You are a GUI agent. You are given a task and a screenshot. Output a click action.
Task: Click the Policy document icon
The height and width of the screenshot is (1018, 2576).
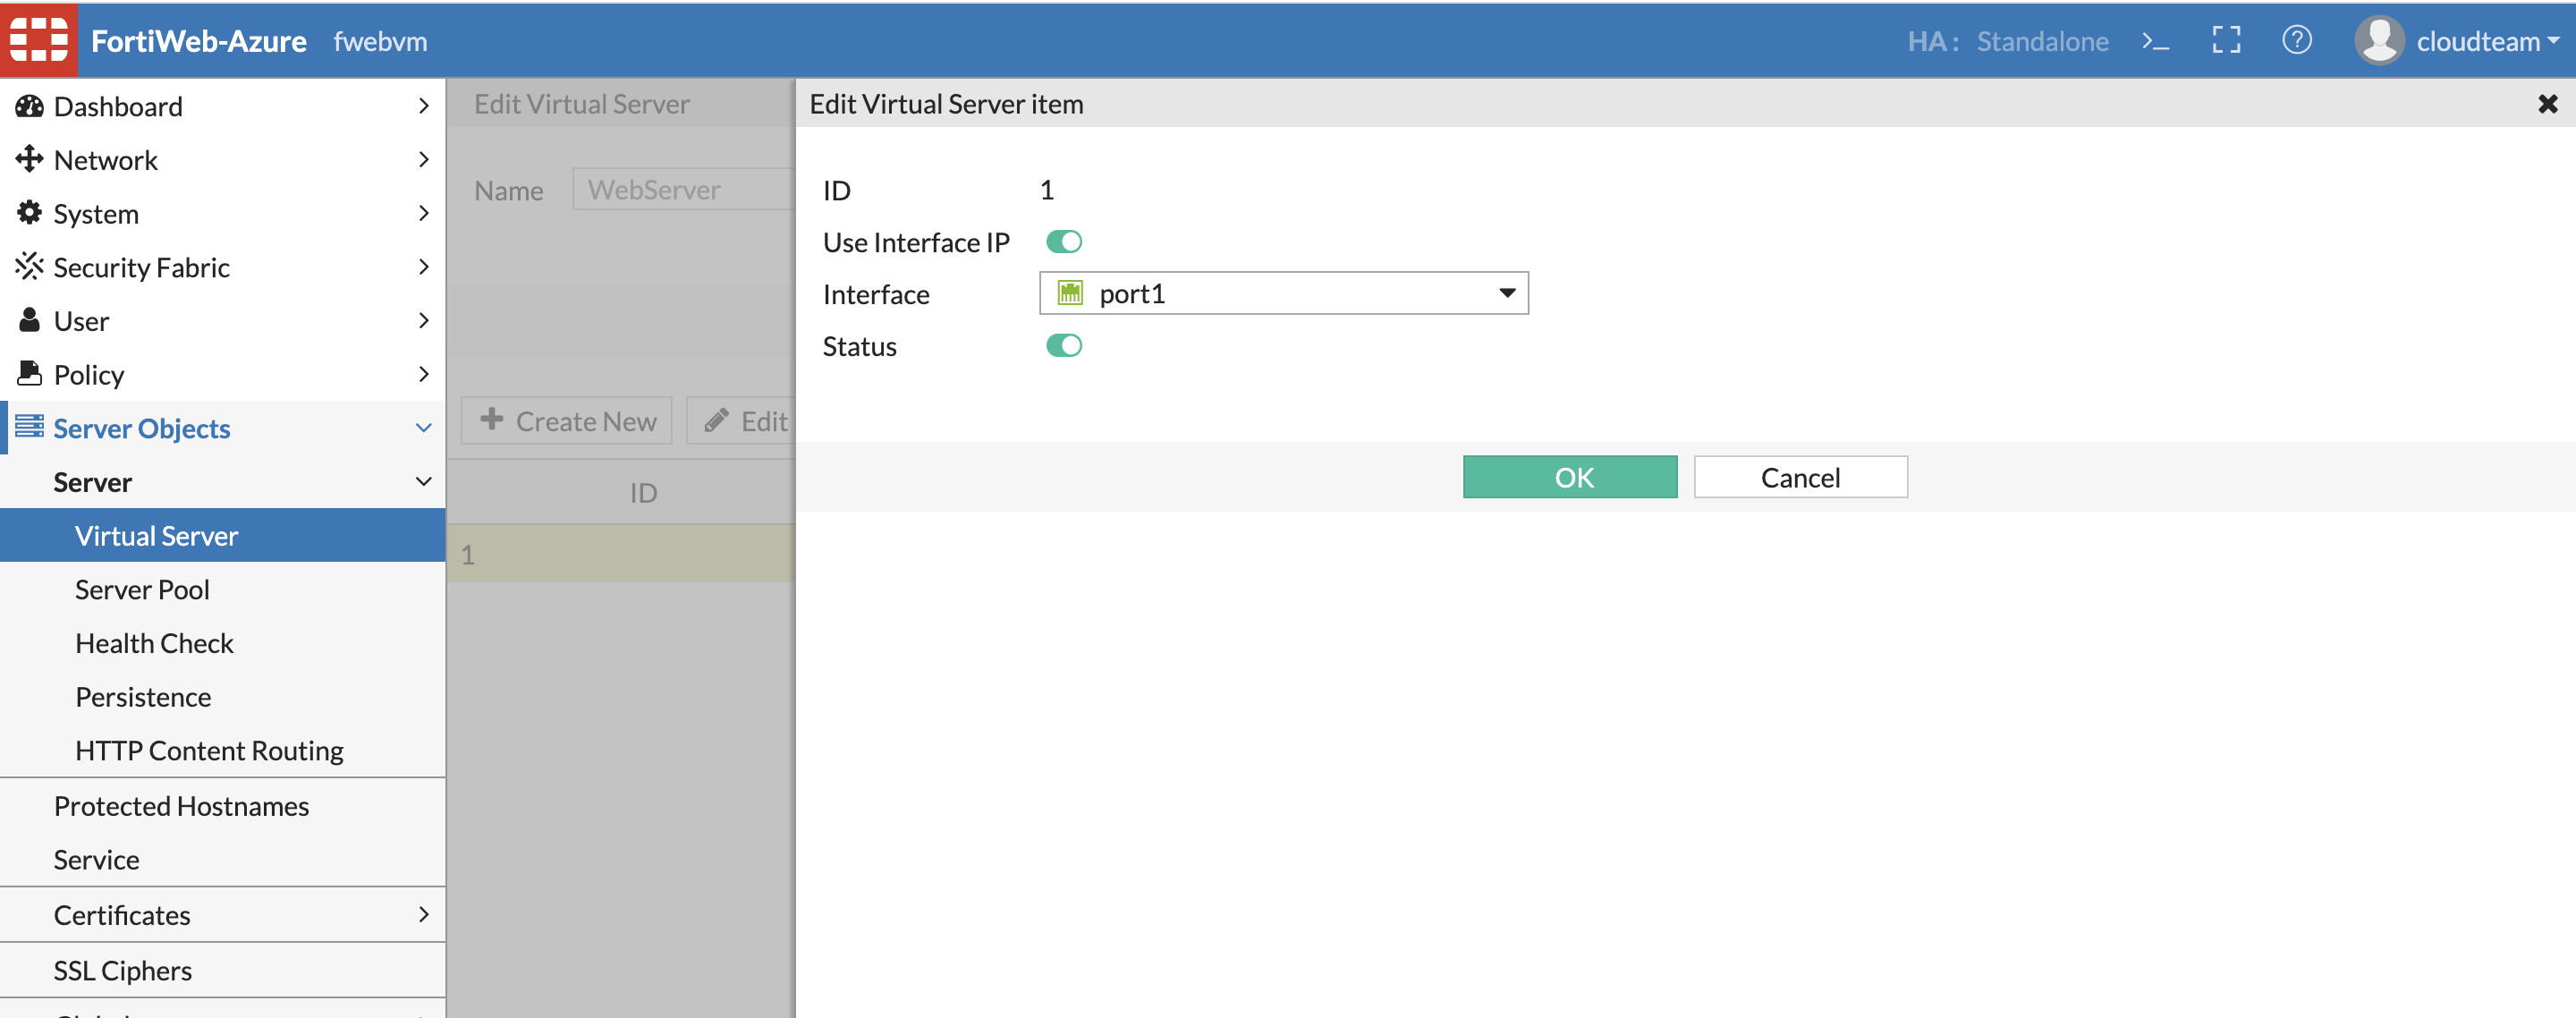coord(29,374)
